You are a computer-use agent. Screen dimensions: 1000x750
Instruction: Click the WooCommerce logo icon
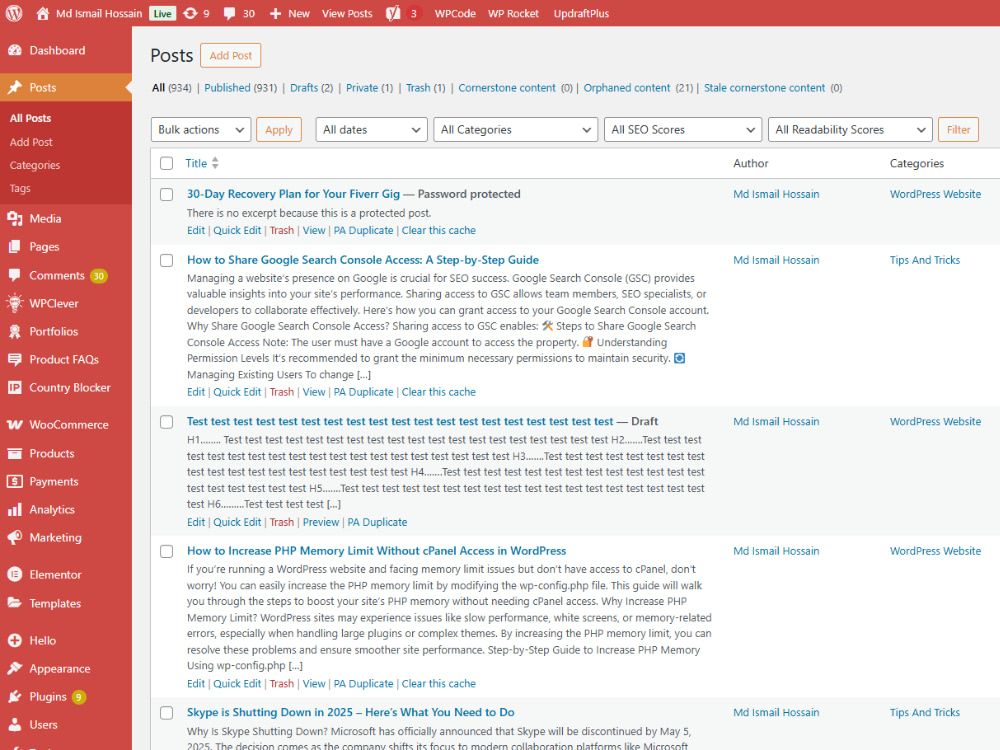coord(15,425)
